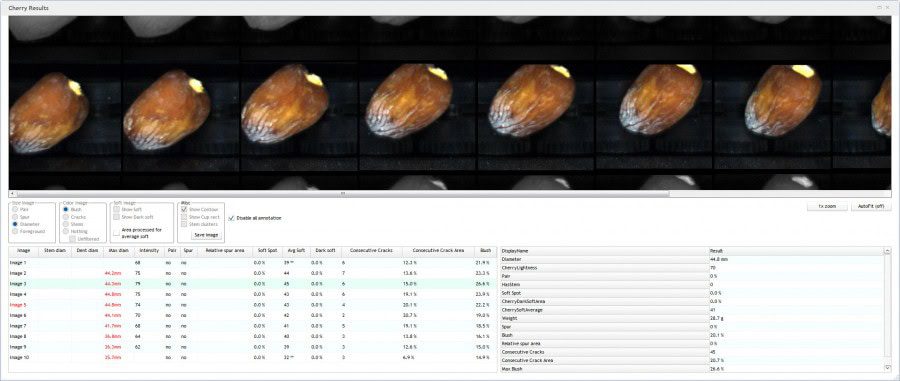The width and height of the screenshot is (900, 381).
Task: Click the CherryDarkSoftArea result row
Action: 692,301
